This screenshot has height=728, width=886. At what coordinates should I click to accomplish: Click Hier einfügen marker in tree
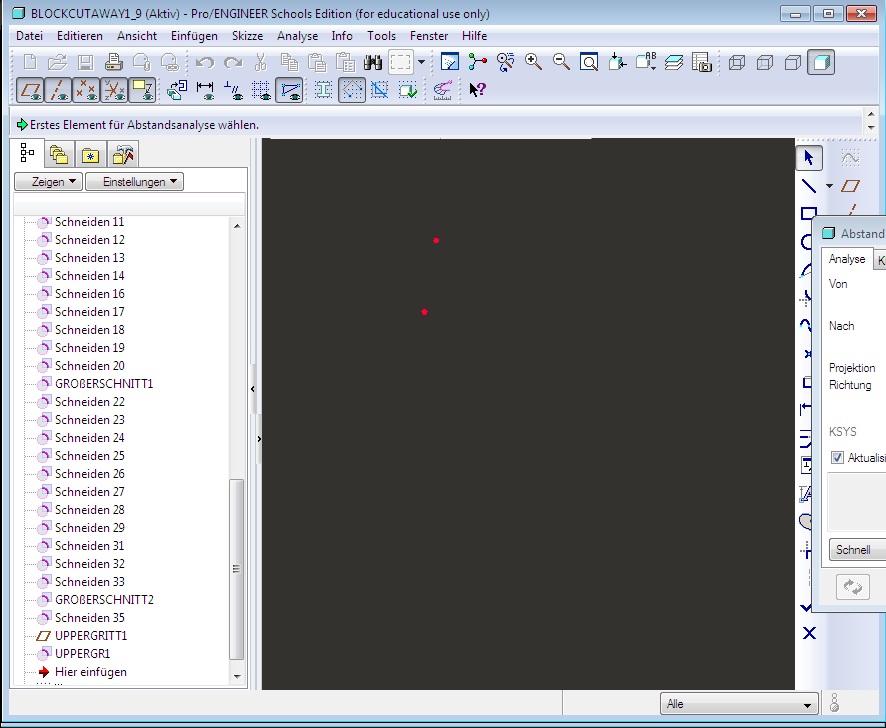pos(90,671)
